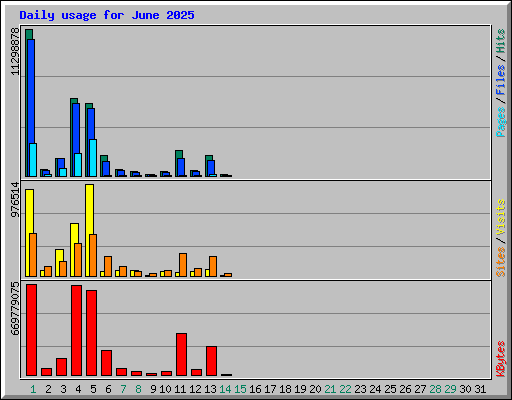Click the yellow visits bar for day 4
The image size is (512, 400).
click(73, 250)
